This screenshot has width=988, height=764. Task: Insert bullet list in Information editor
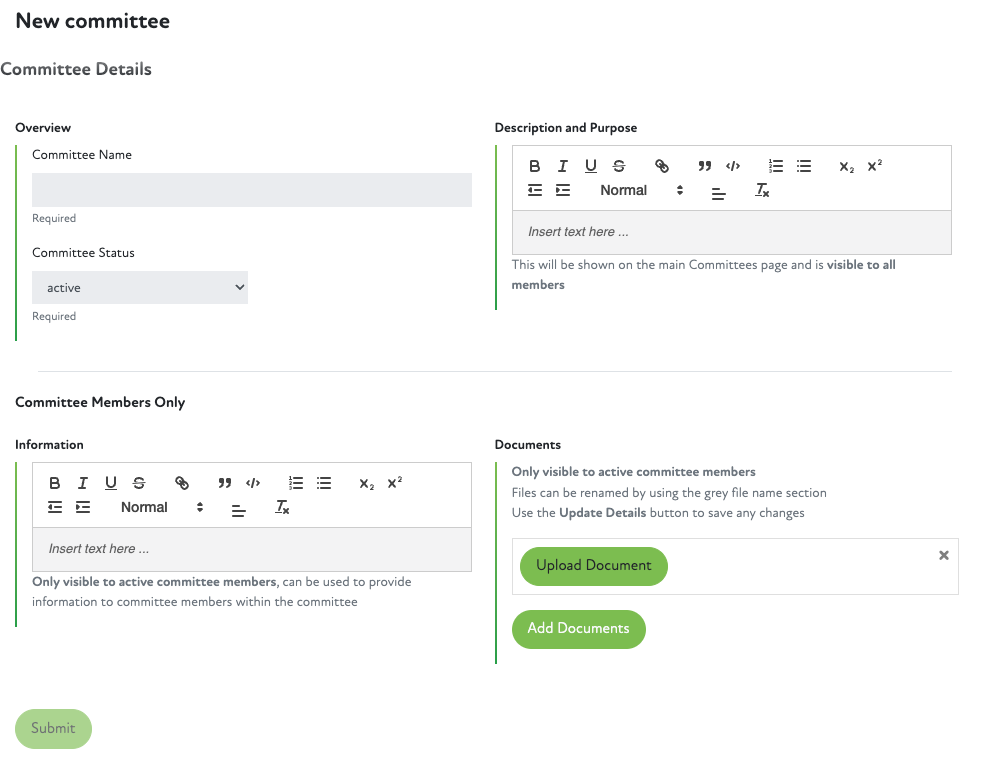tap(324, 484)
